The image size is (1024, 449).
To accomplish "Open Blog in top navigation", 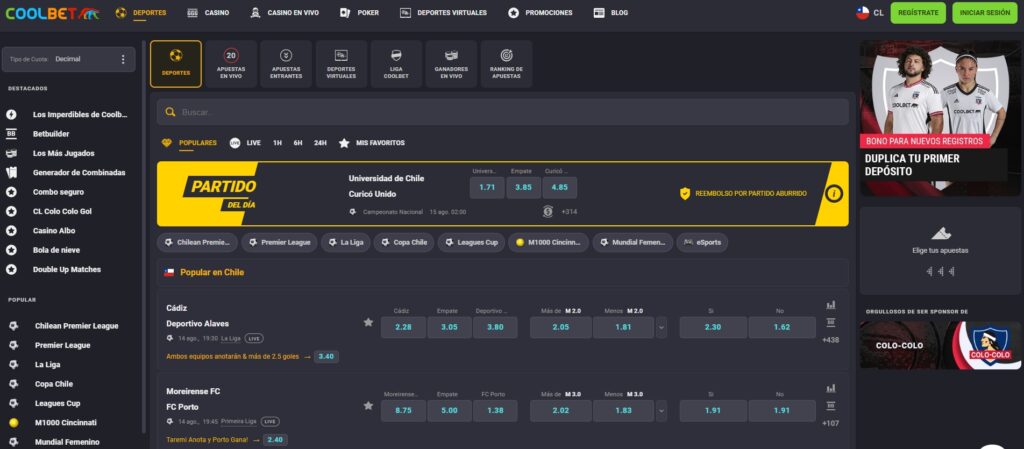I will click(x=611, y=13).
